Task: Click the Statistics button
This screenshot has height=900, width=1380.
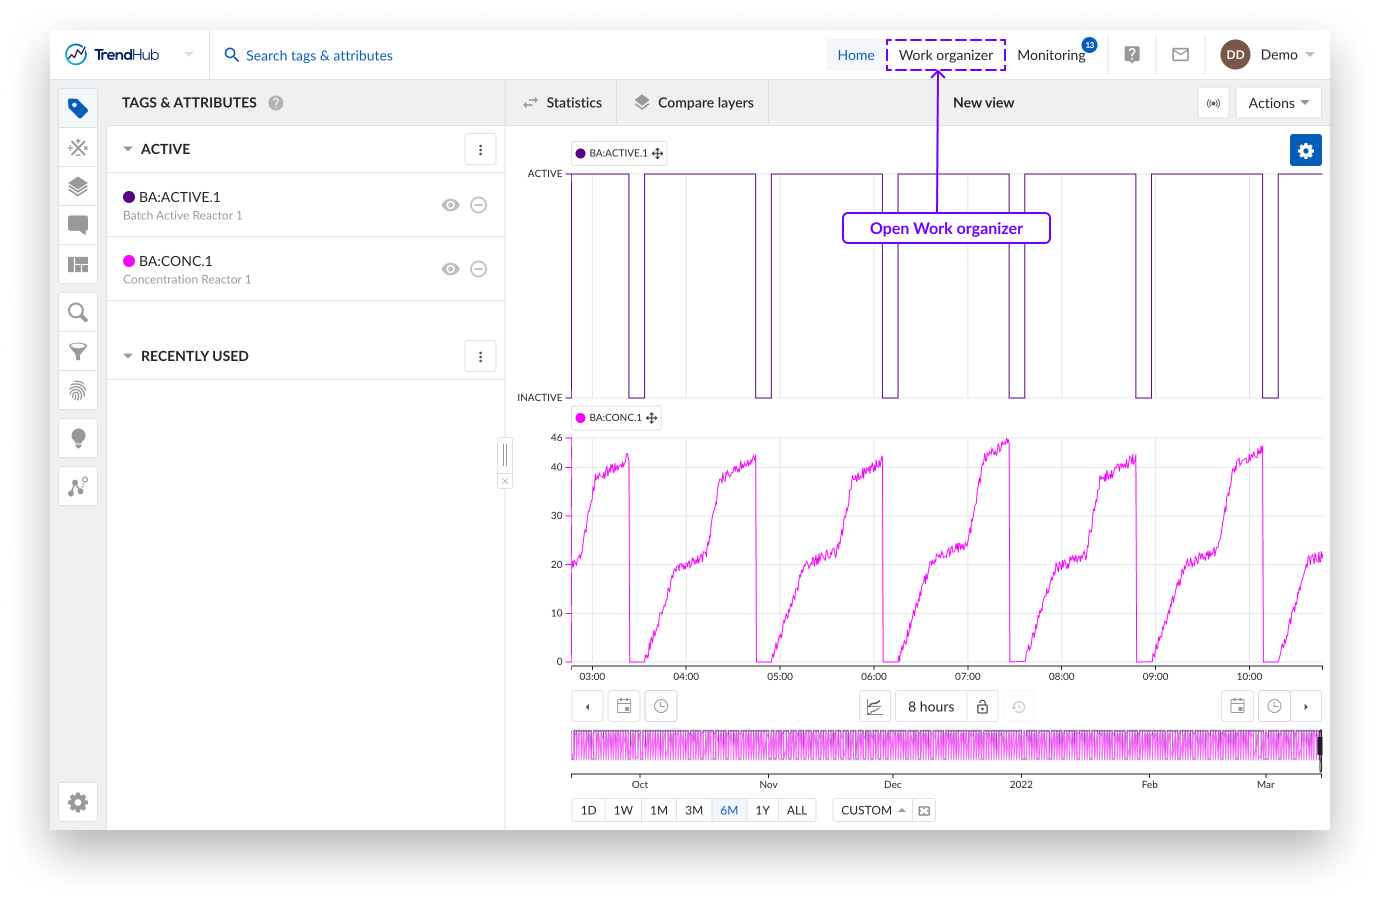Action: click(562, 103)
